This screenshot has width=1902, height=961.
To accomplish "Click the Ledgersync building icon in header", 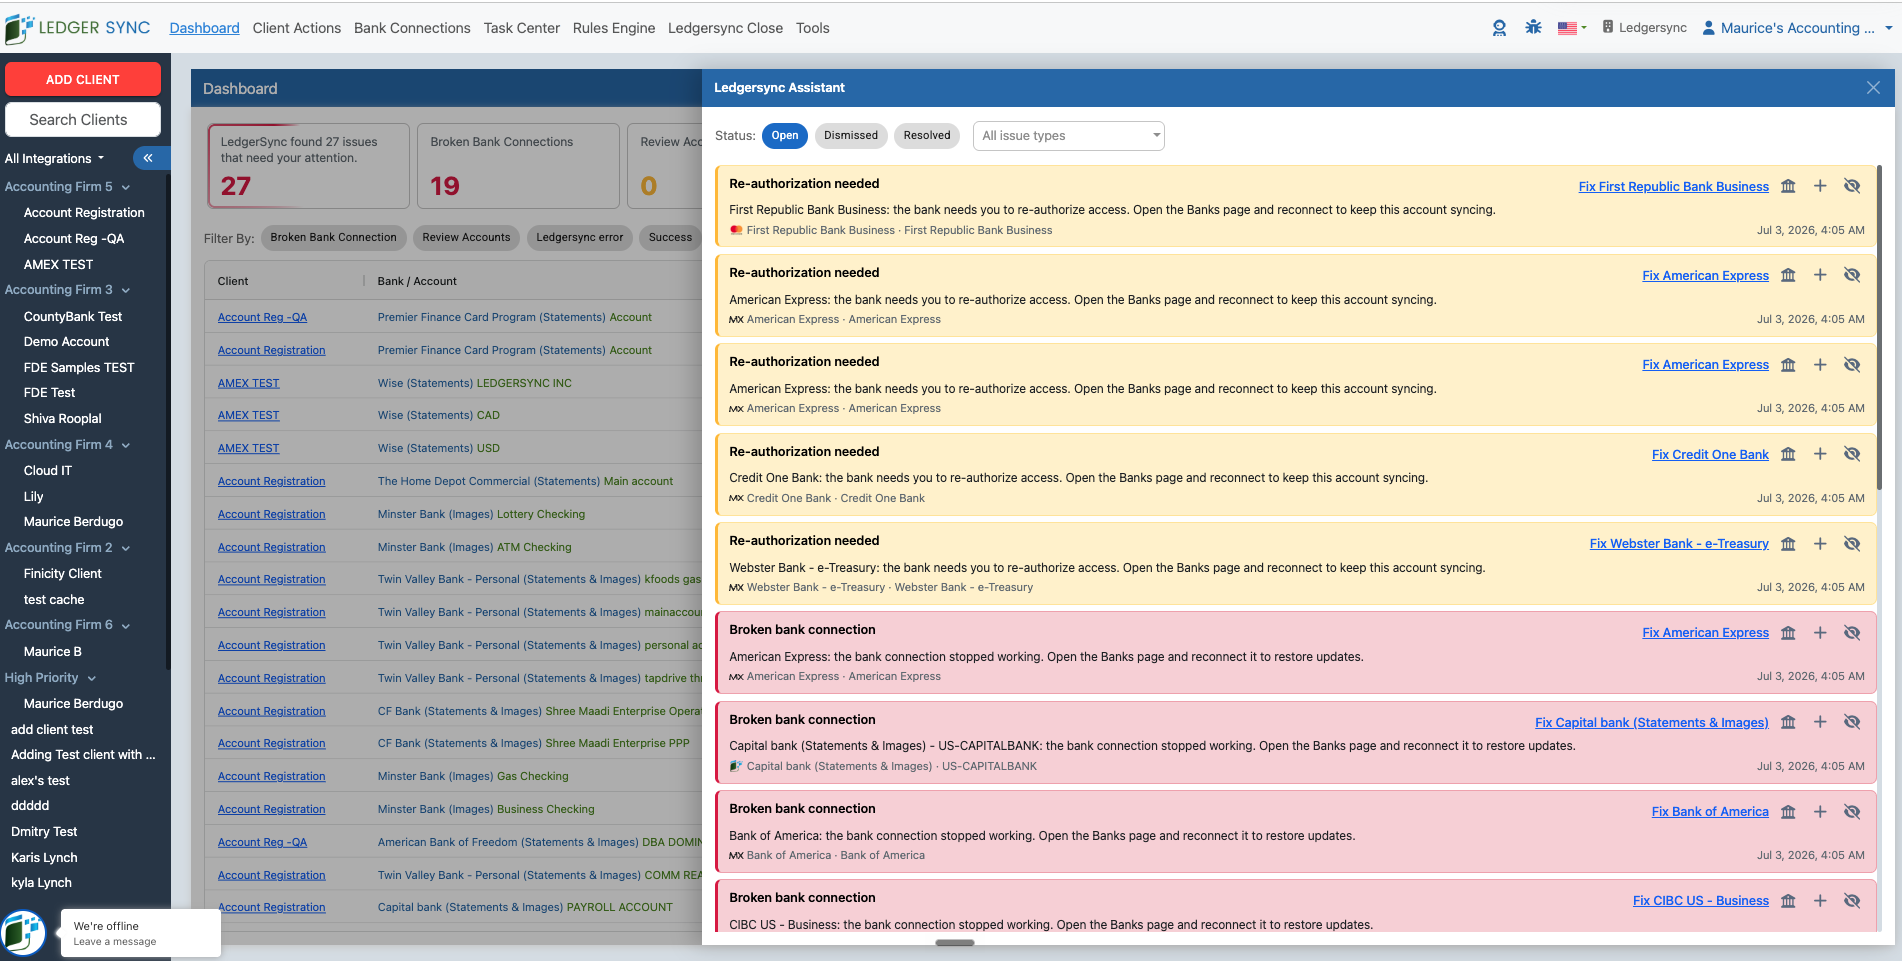I will coord(1608,27).
